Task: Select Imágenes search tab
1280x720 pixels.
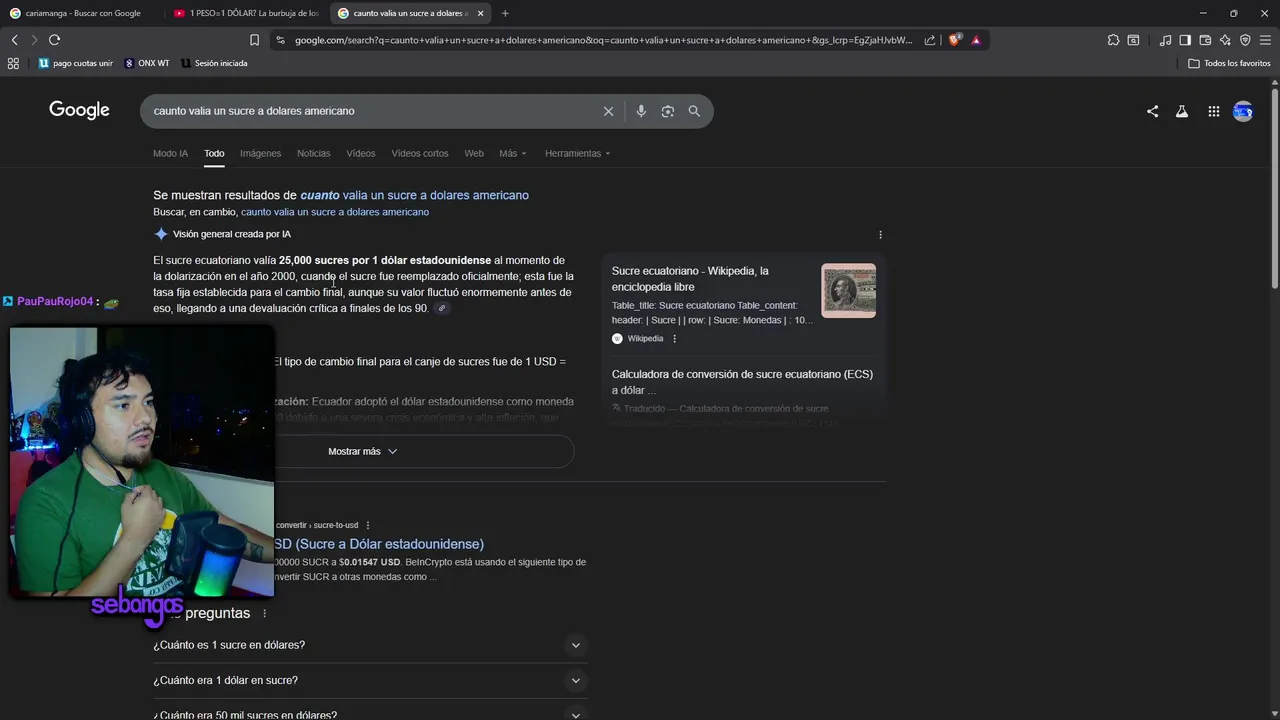Action: pos(260,154)
